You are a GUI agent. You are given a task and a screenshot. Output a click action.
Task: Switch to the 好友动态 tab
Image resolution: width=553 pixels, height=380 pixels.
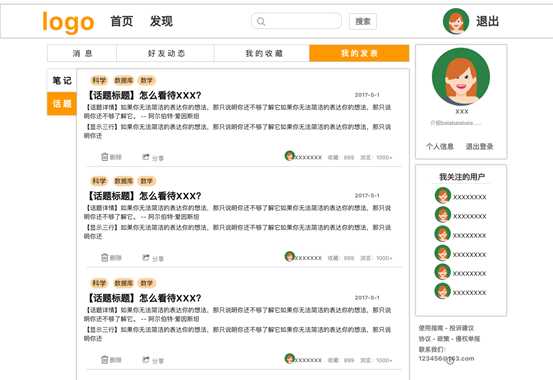tap(166, 53)
